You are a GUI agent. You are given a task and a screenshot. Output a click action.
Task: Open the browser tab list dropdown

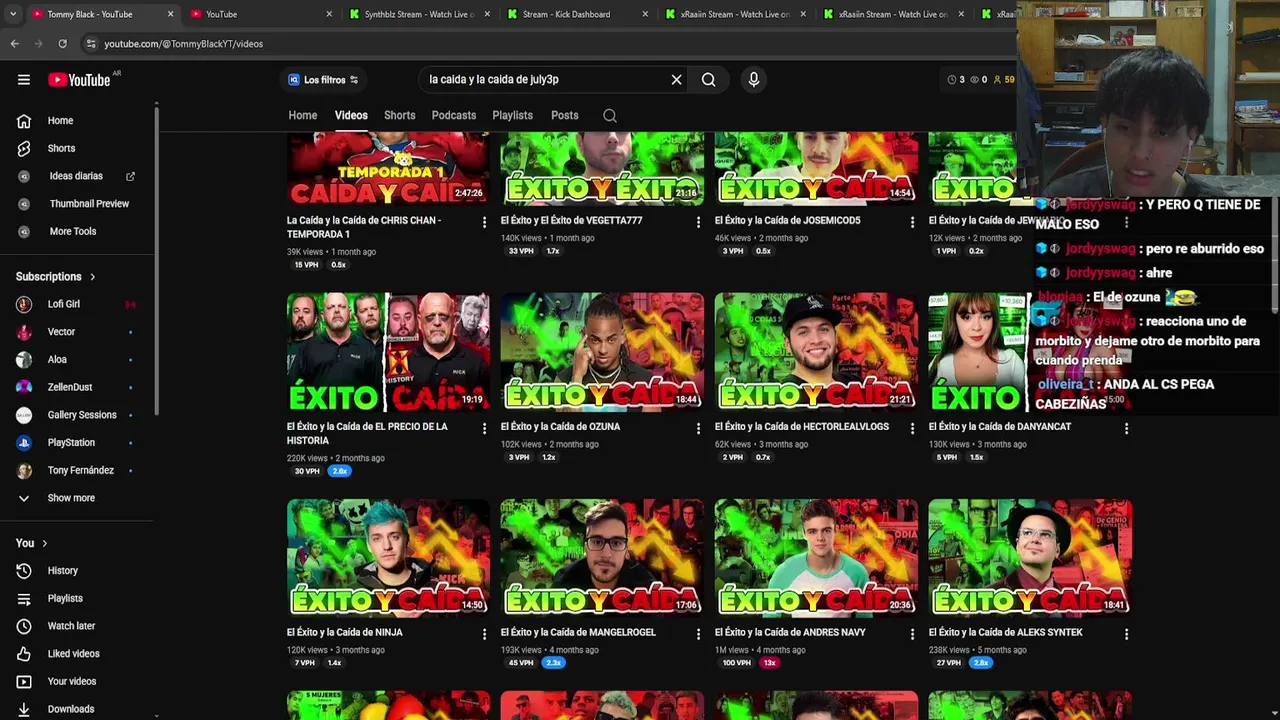[12, 14]
